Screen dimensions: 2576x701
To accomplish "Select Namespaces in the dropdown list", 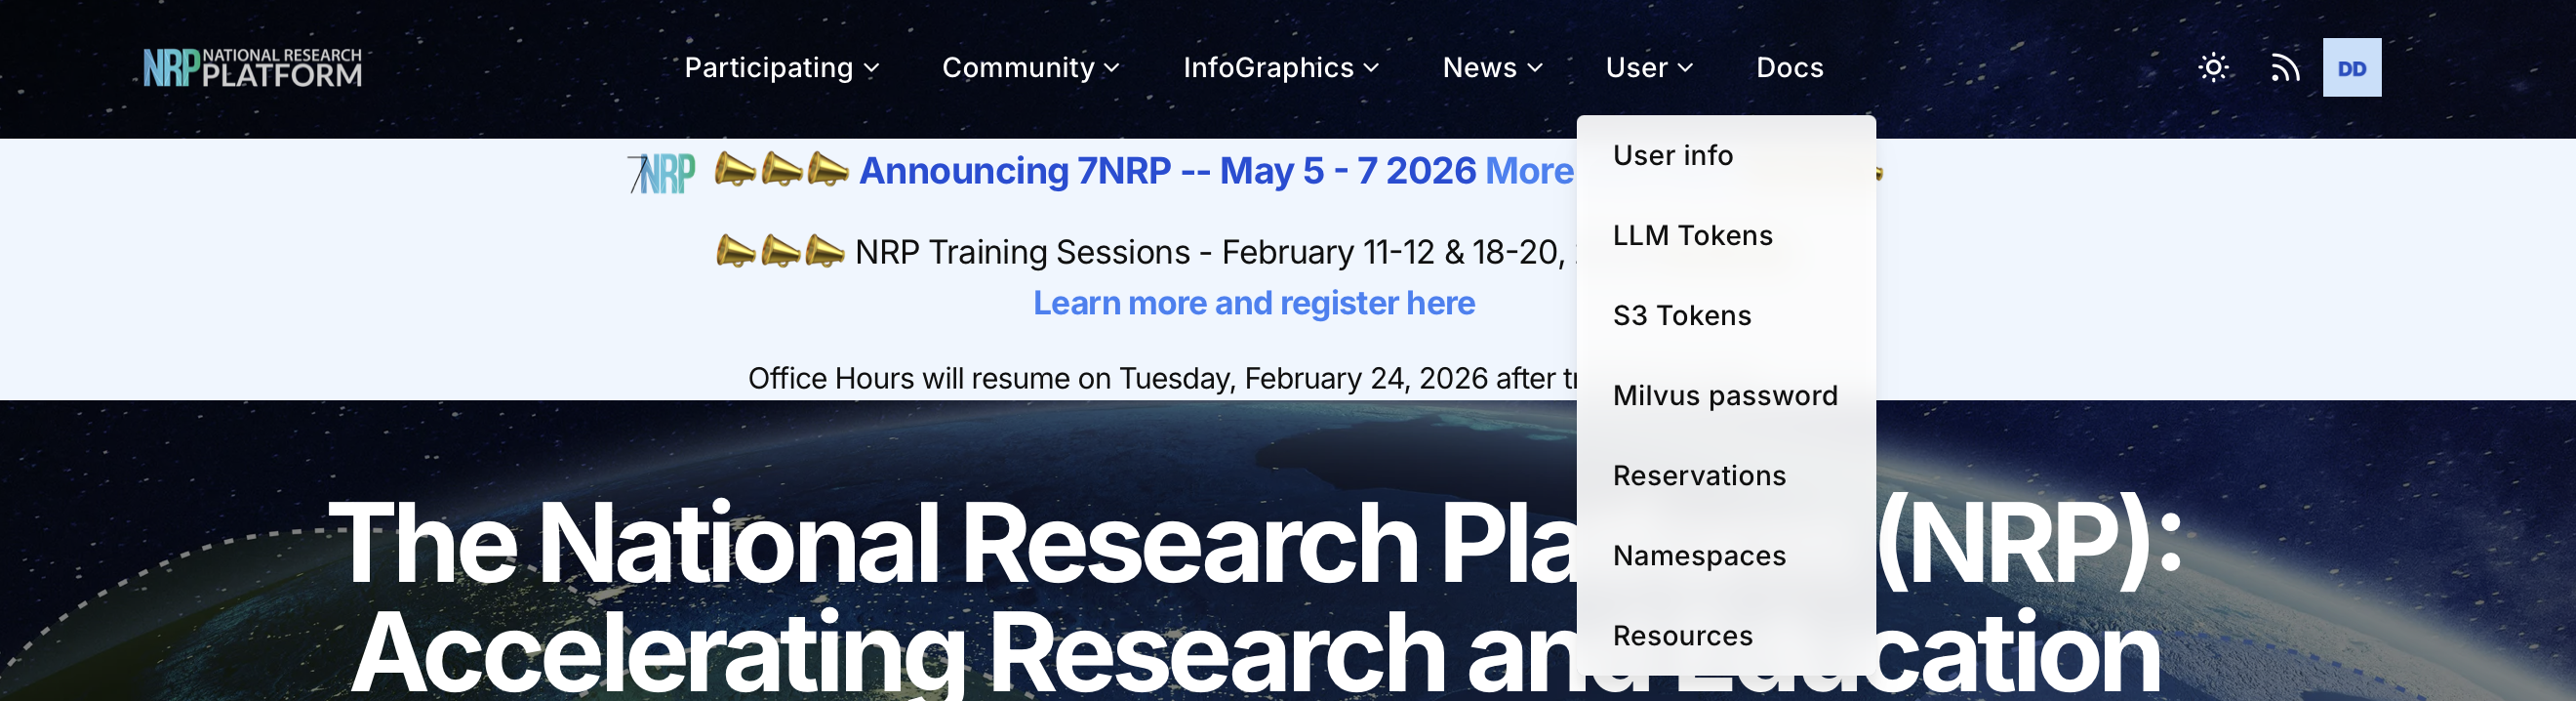I will (x=1698, y=556).
